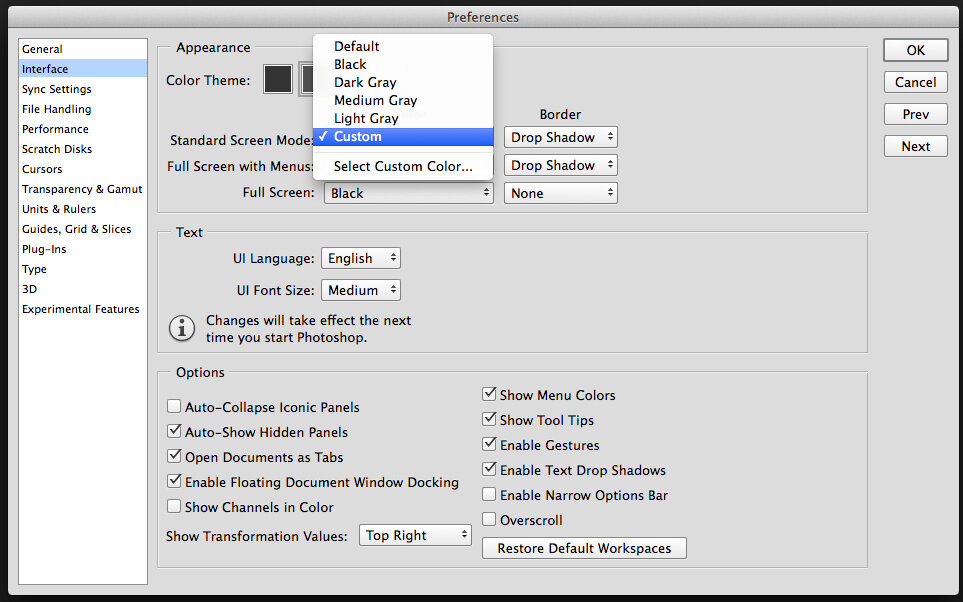963x602 pixels.
Task: Open the UI Language dropdown
Action: click(361, 259)
